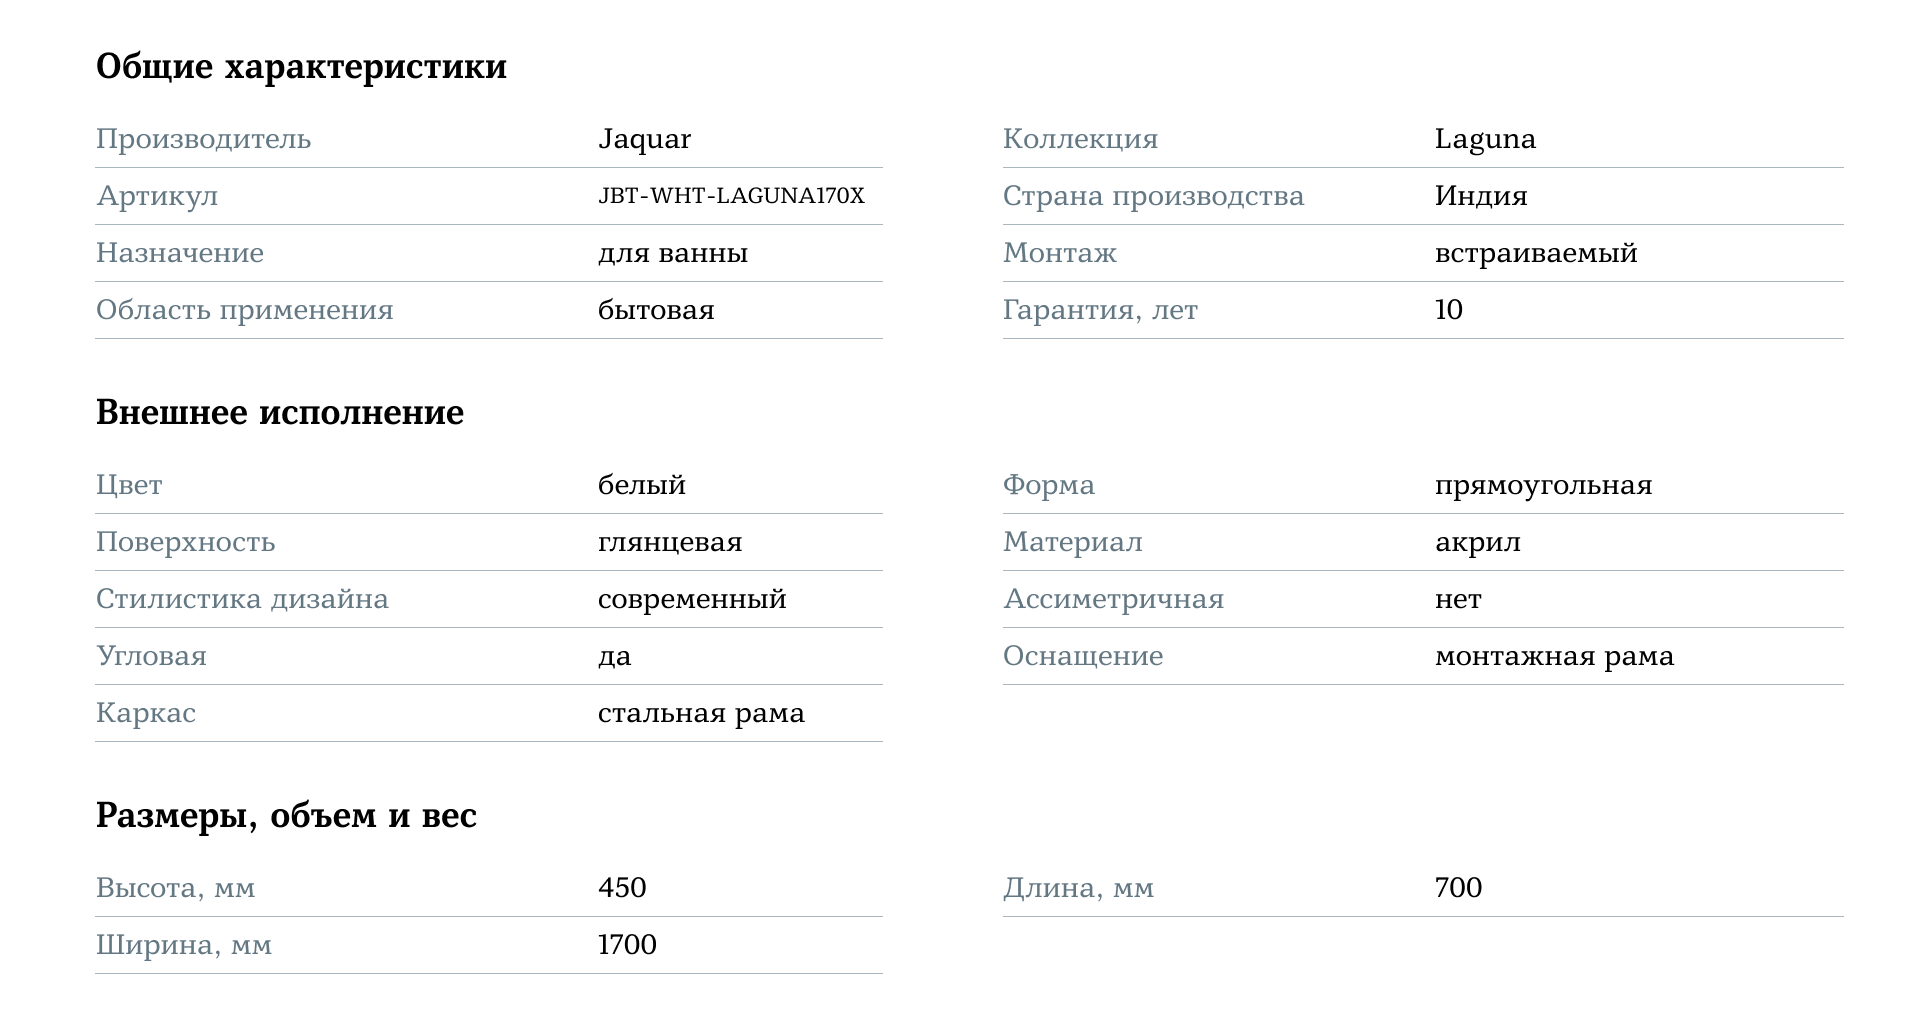Click the warranty value 10
Viewport: 1920px width, 1033px height.
coord(1449,310)
